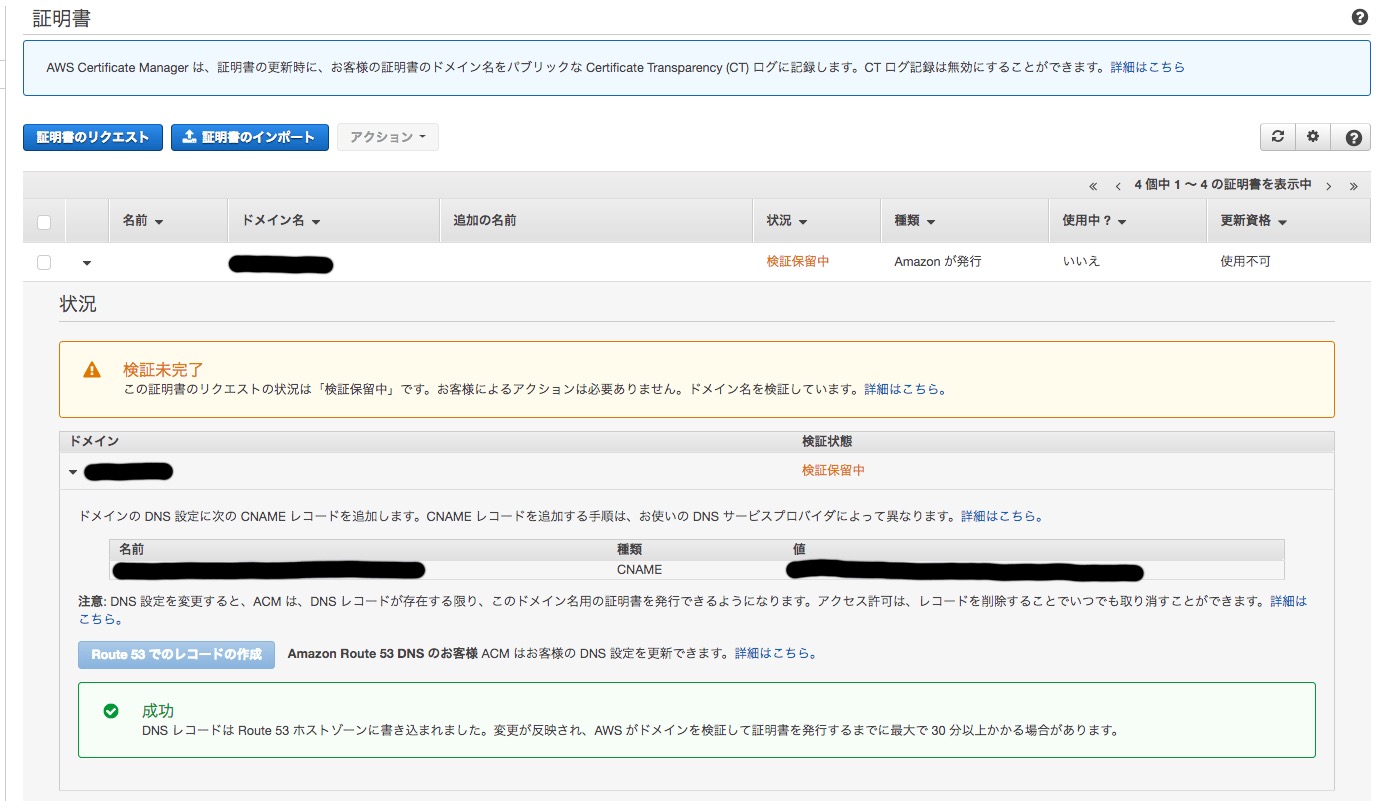Open the CT ログ 詳細はこちら link
This screenshot has width=1387, height=801.
click(x=1148, y=66)
